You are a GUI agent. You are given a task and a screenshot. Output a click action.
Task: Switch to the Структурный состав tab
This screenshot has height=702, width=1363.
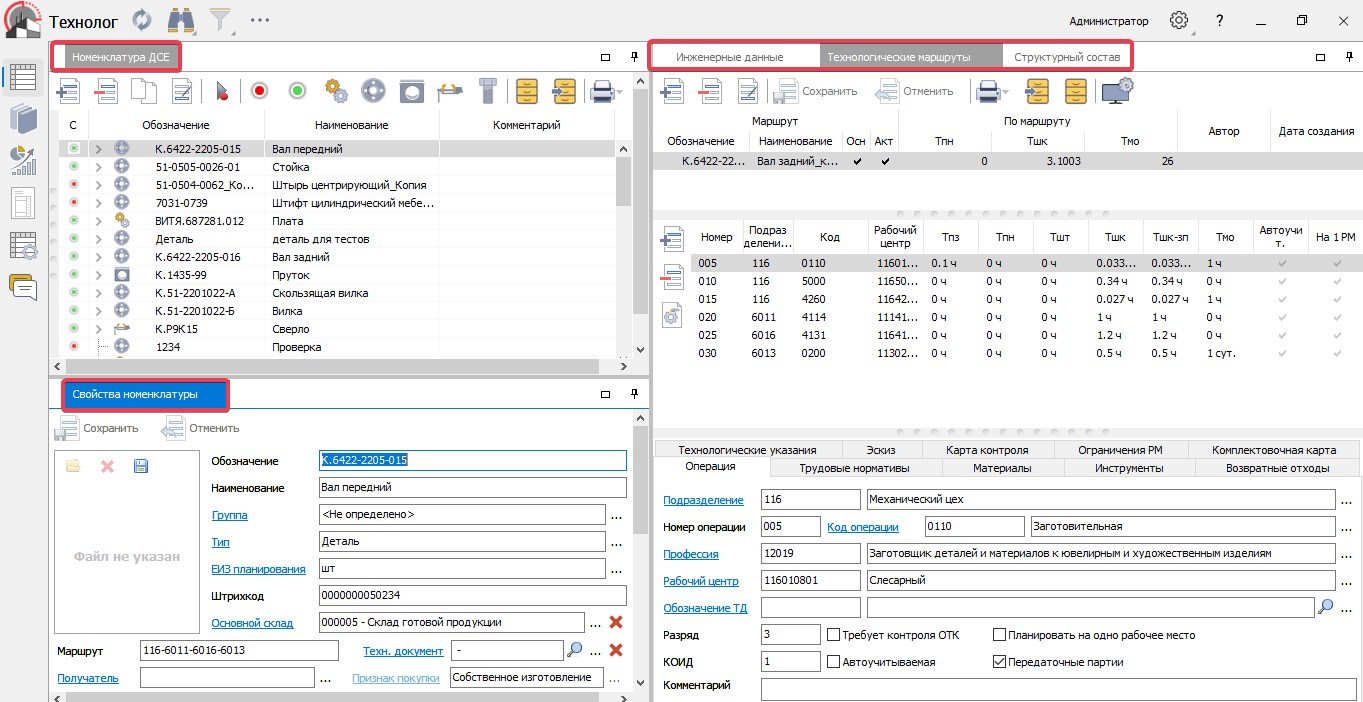[1066, 57]
